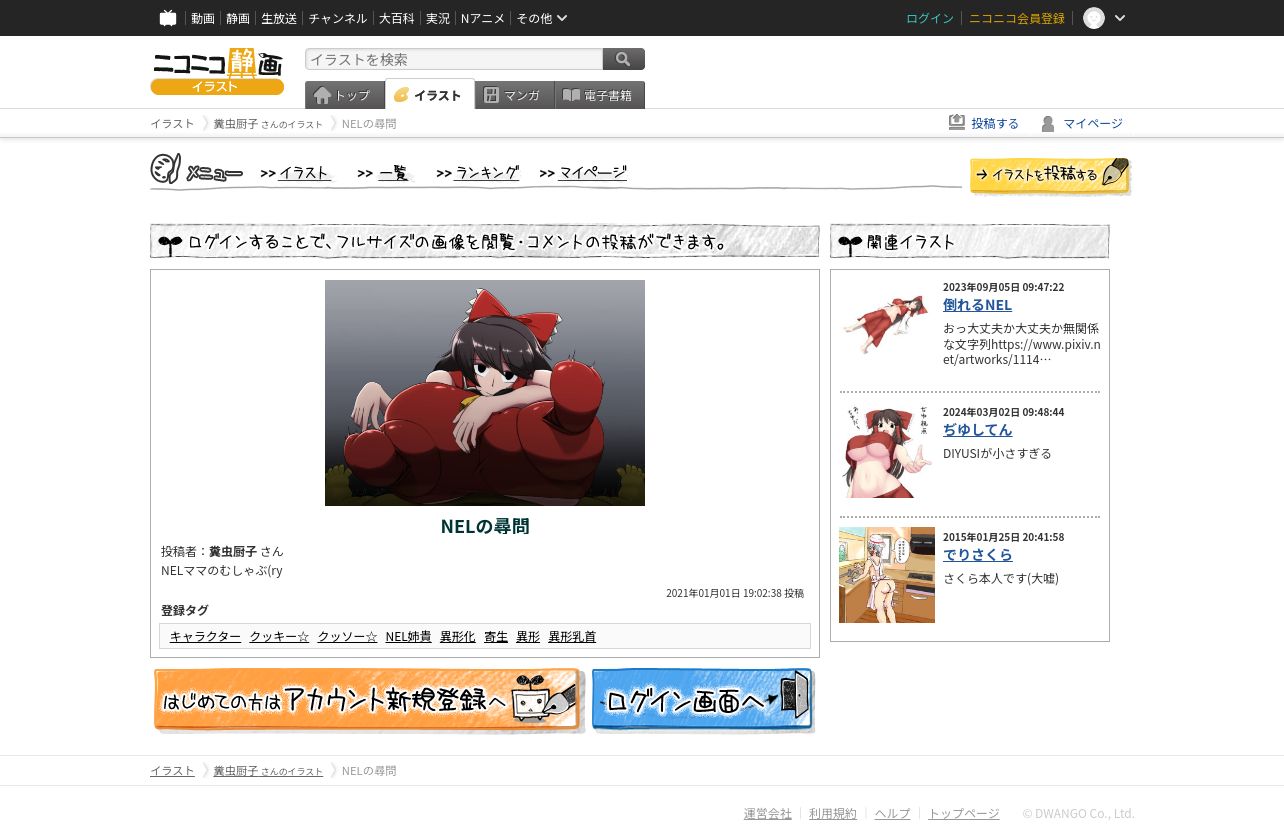Viewport: 1284px width, 840px height.
Task: Click 糞虫厨子 さんのイラスト bottom breadcrumb
Action: [268, 771]
